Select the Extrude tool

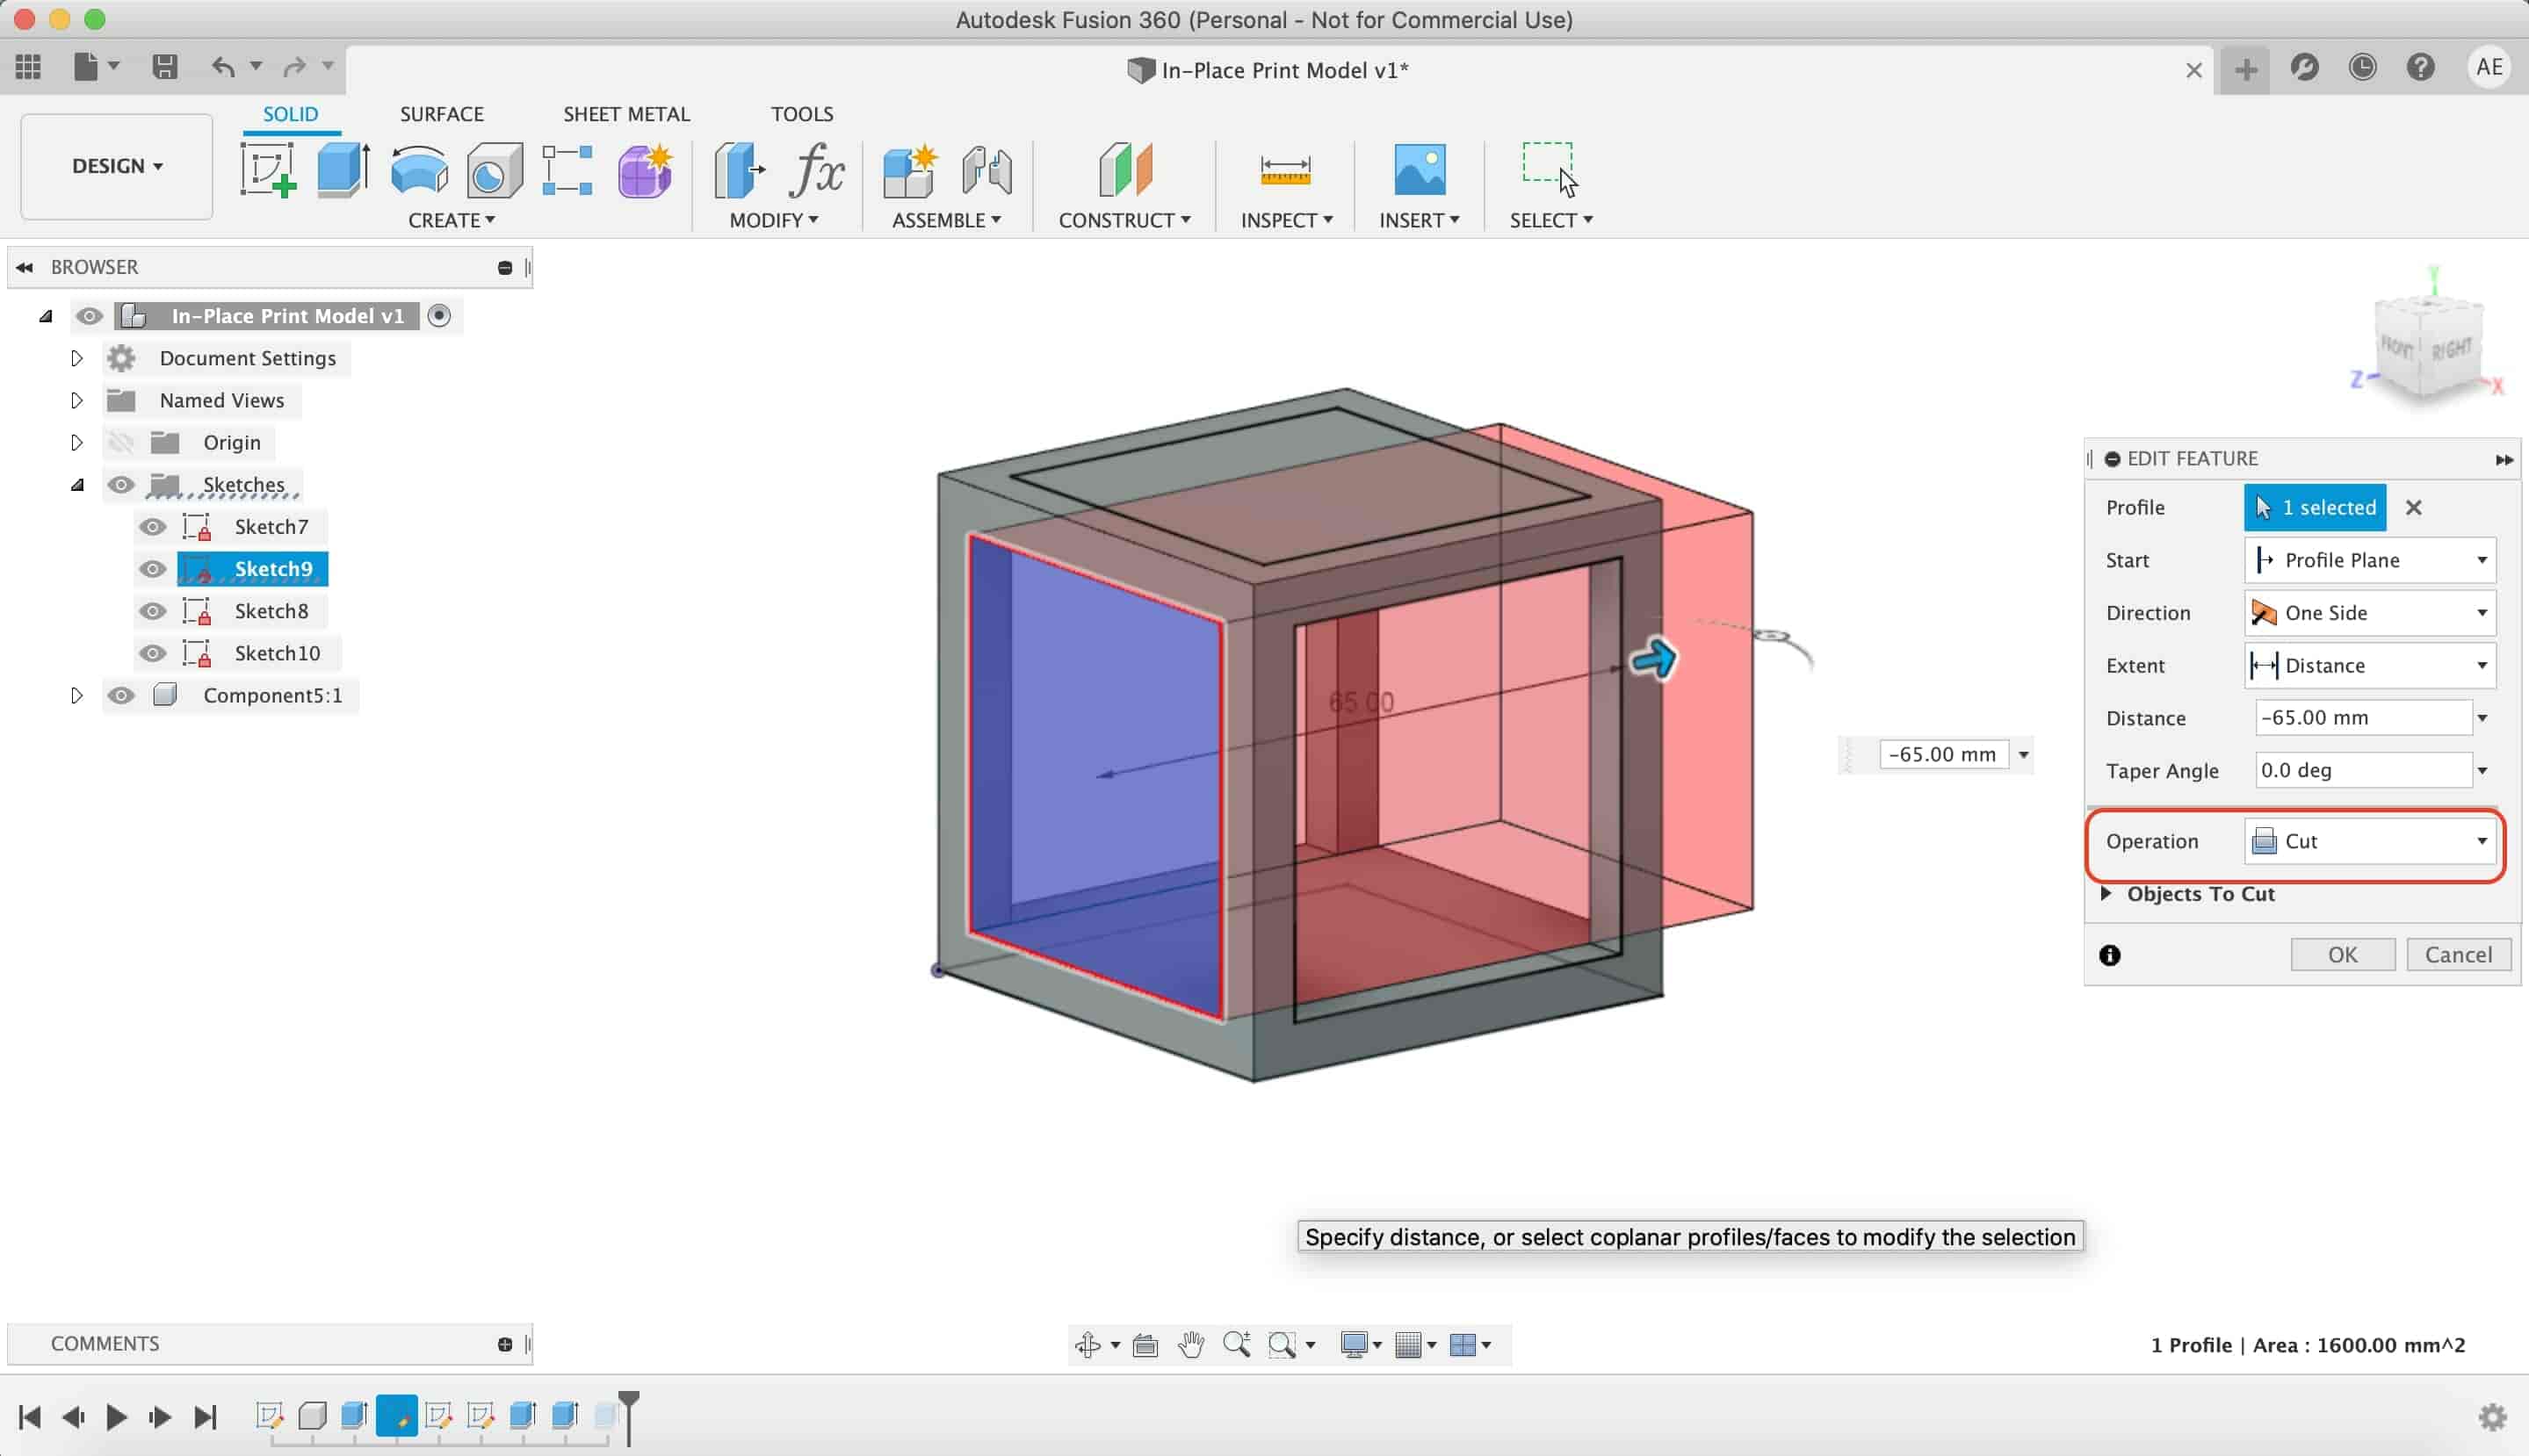click(343, 170)
